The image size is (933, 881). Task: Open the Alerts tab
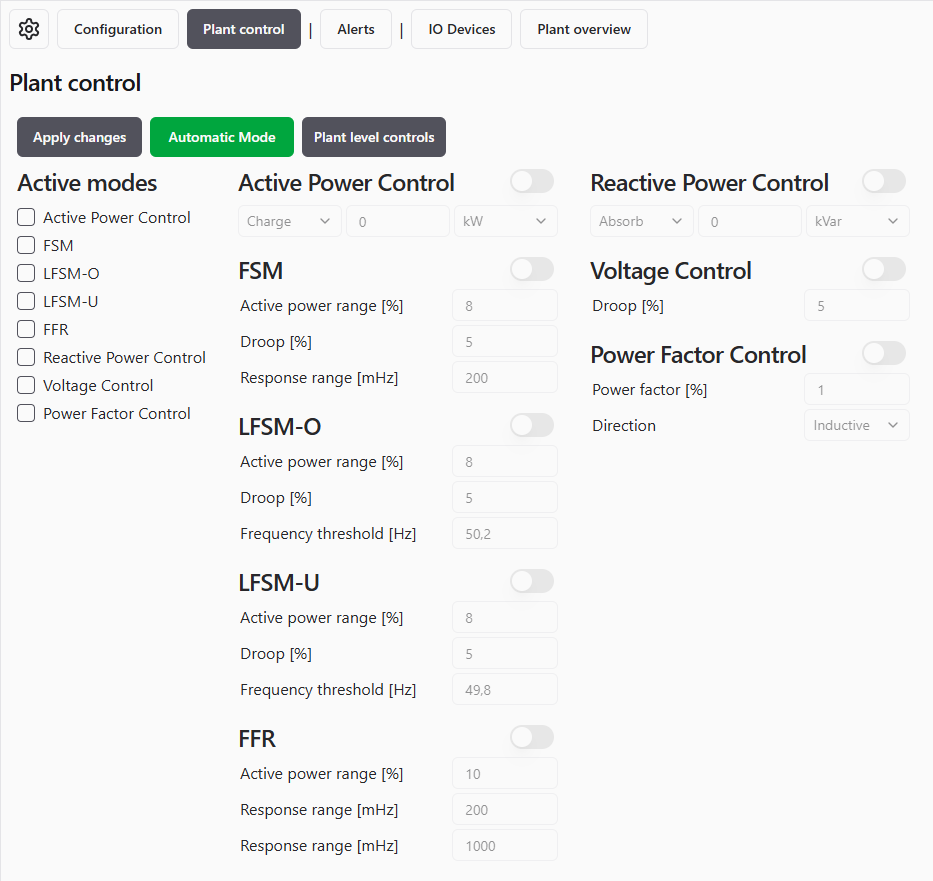click(356, 29)
